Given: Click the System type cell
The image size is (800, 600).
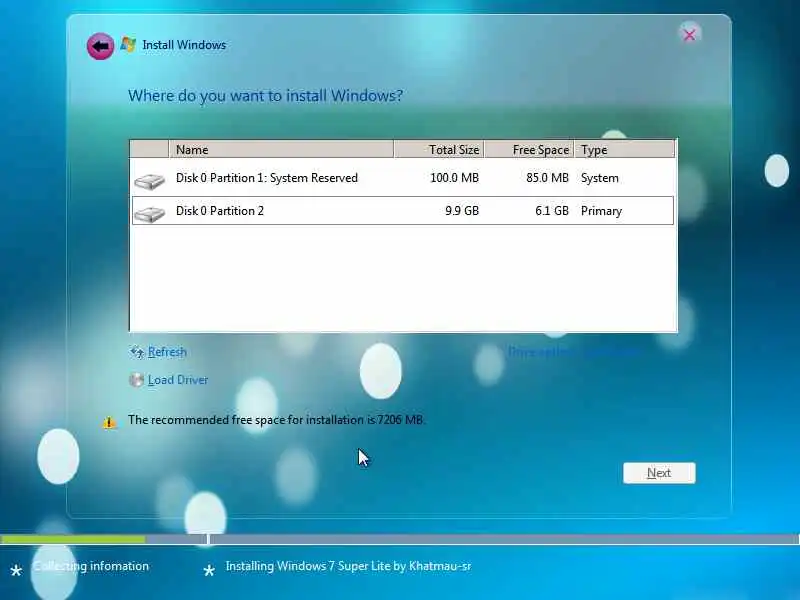Looking at the screenshot, I should tap(600, 178).
